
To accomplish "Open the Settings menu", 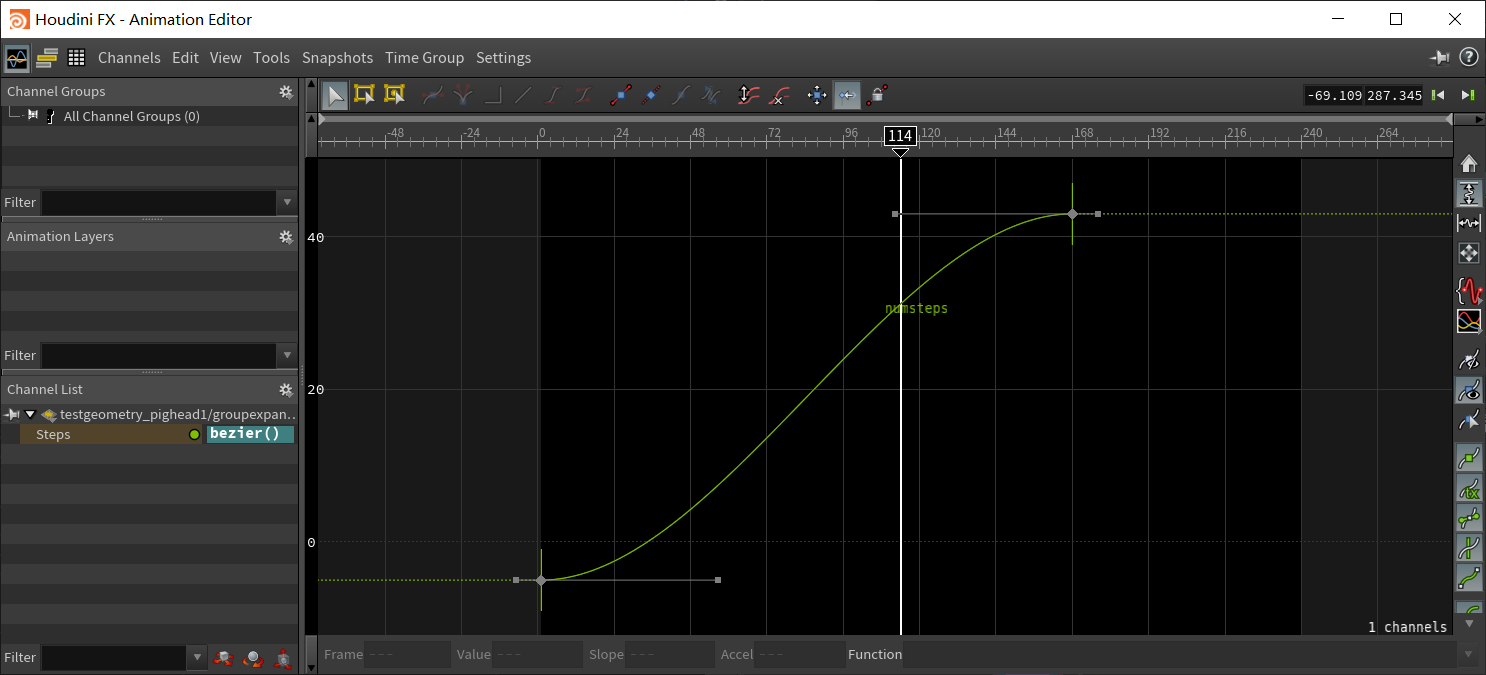I will [x=503, y=58].
